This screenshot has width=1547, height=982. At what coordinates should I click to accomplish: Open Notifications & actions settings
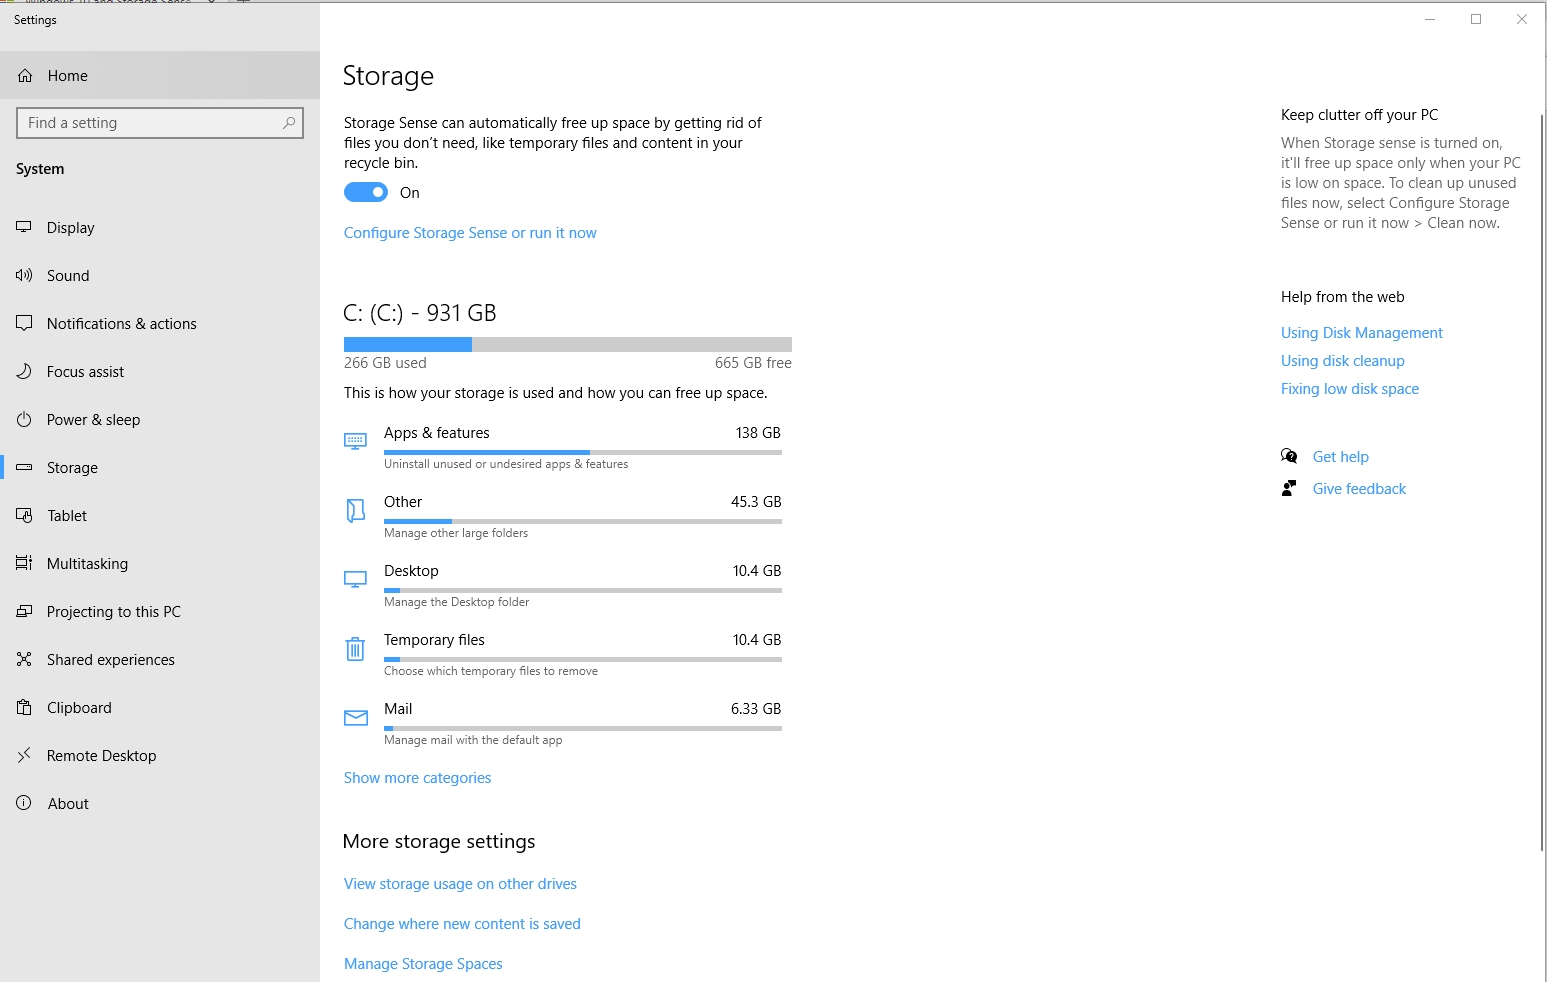pyautogui.click(x=122, y=323)
